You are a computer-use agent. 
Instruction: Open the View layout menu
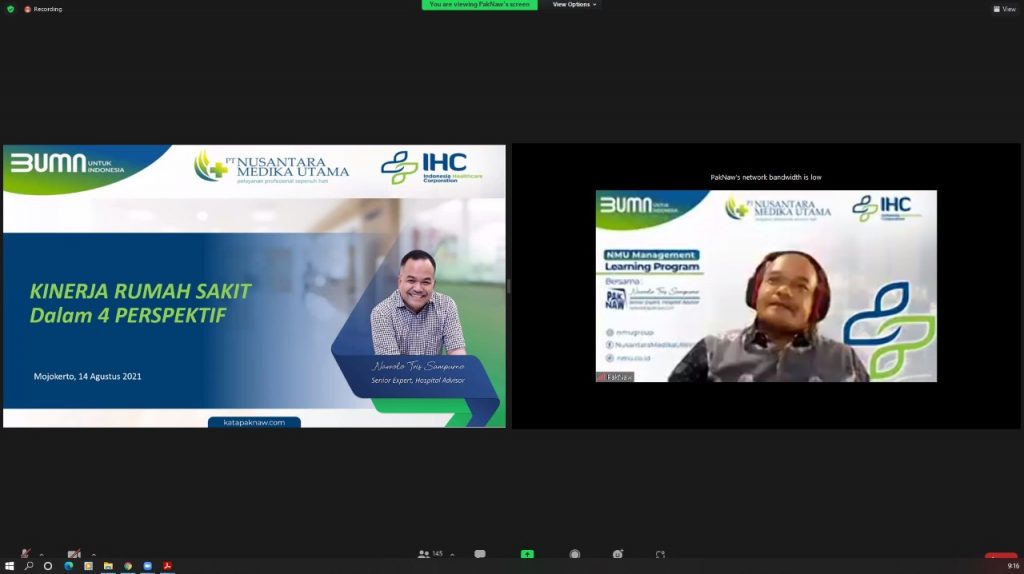pyautogui.click(x=1004, y=9)
